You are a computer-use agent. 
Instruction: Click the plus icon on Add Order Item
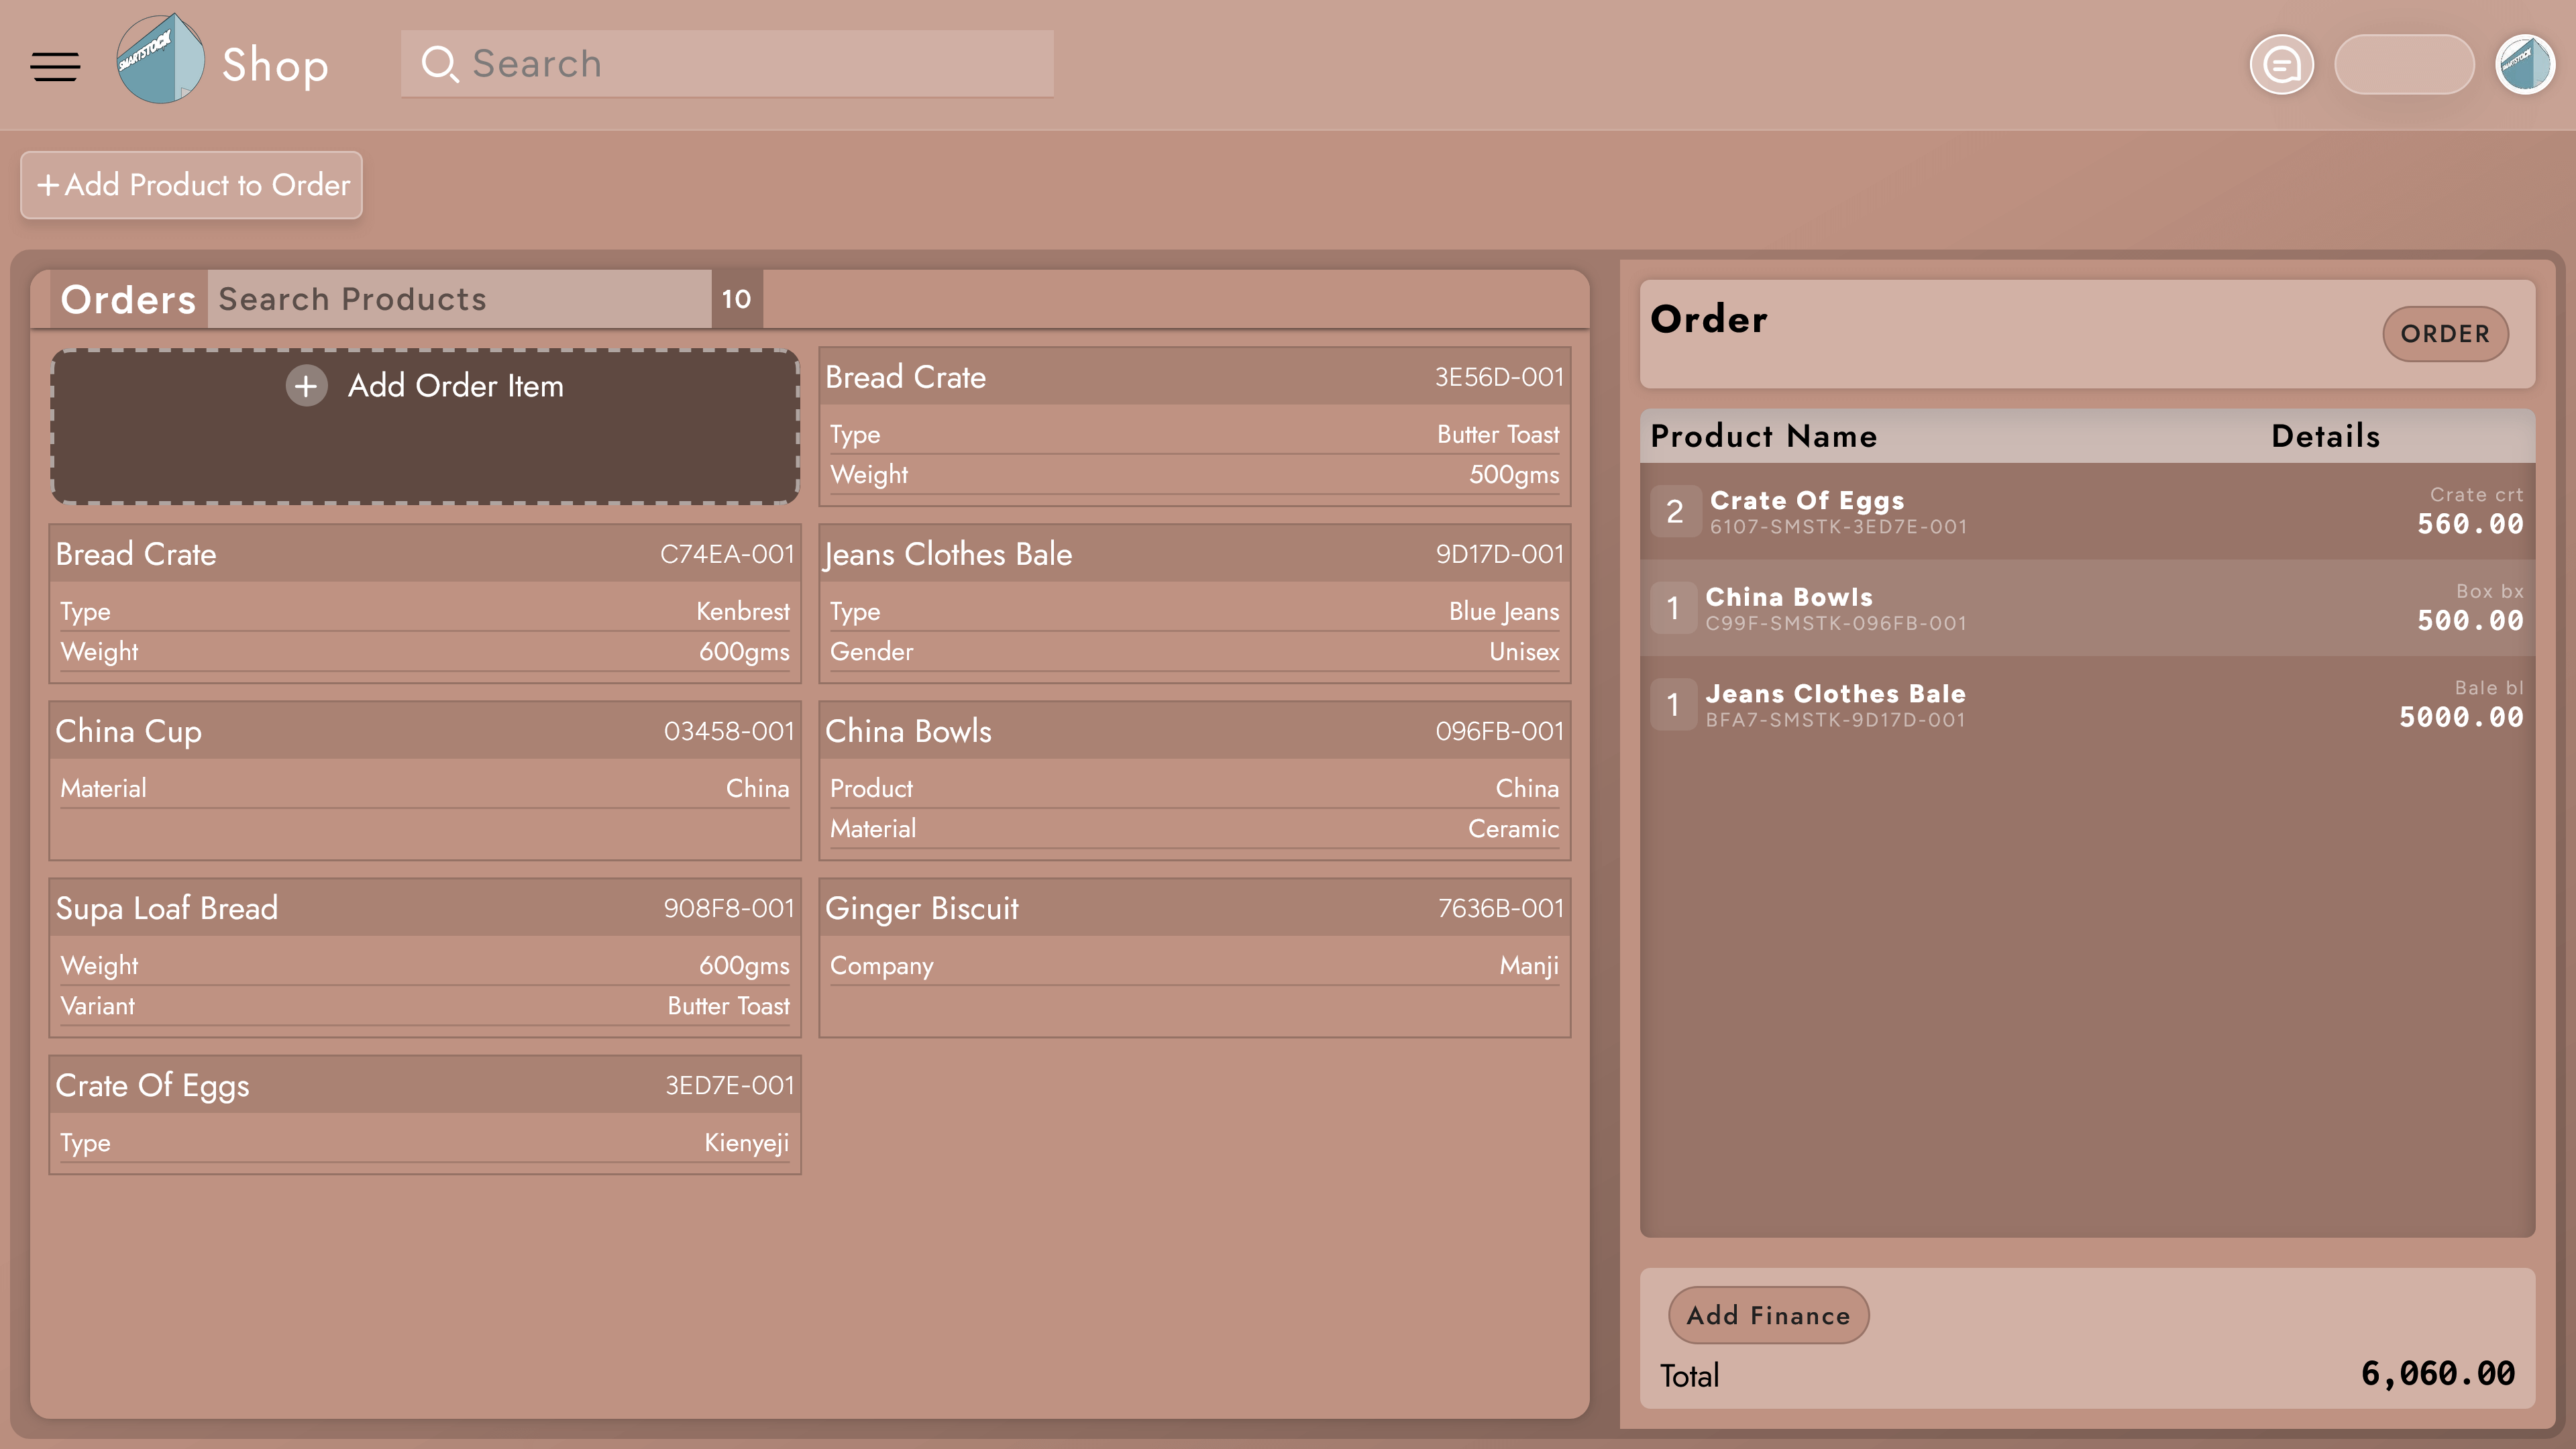306,386
